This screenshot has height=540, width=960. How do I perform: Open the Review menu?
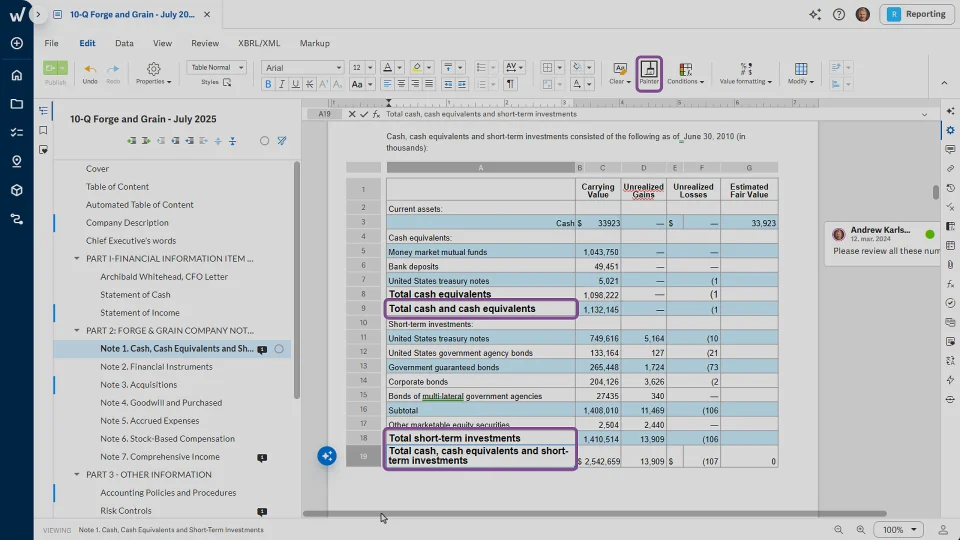coord(204,43)
